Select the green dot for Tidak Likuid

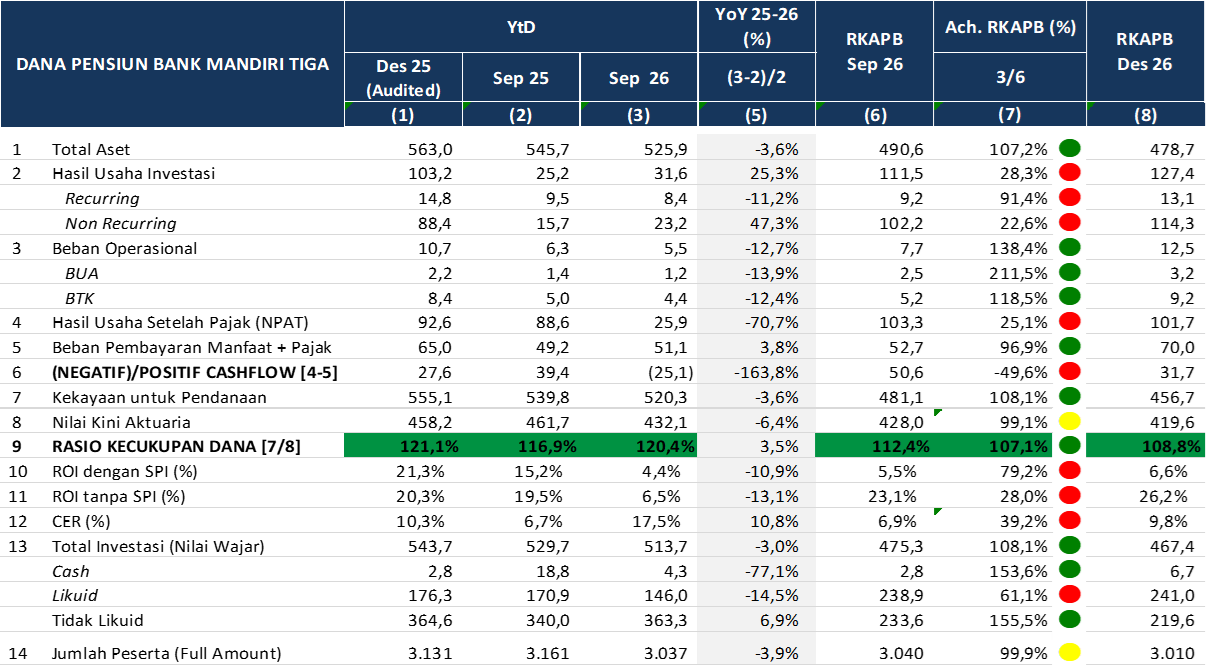click(1069, 620)
